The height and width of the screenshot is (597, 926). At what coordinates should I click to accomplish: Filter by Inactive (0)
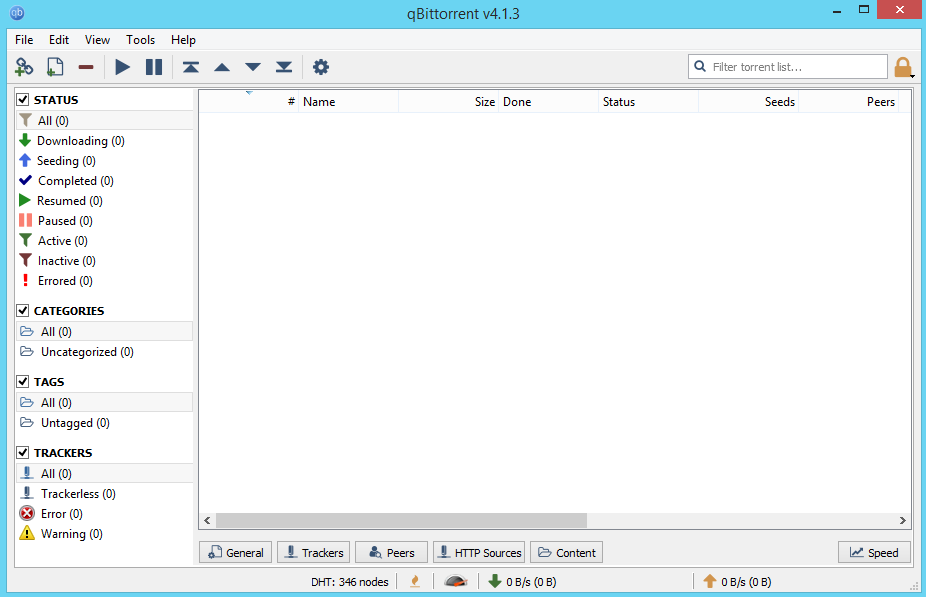[105, 261]
